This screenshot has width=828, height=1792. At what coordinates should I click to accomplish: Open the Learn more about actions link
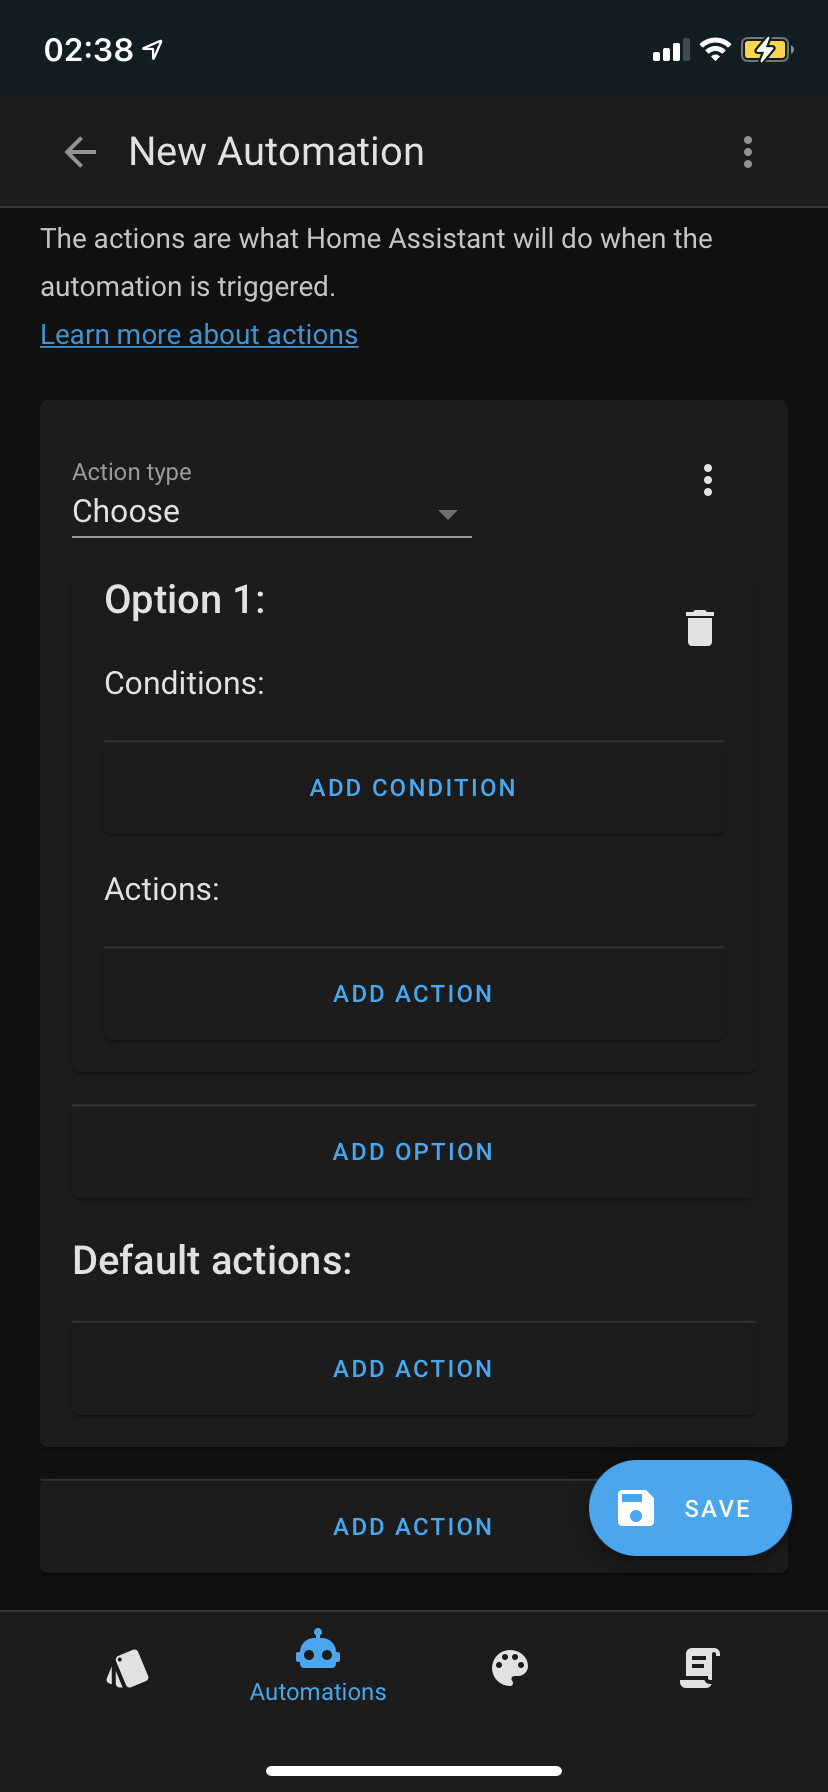(x=198, y=333)
